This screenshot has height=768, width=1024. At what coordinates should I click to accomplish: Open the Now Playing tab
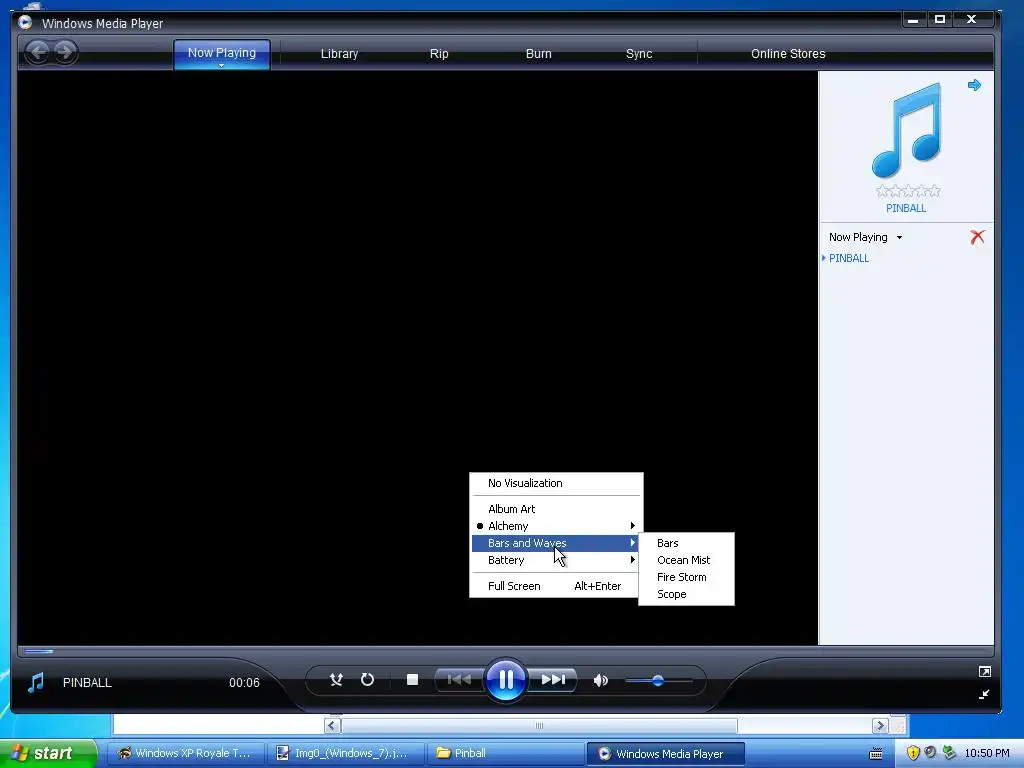click(x=221, y=53)
